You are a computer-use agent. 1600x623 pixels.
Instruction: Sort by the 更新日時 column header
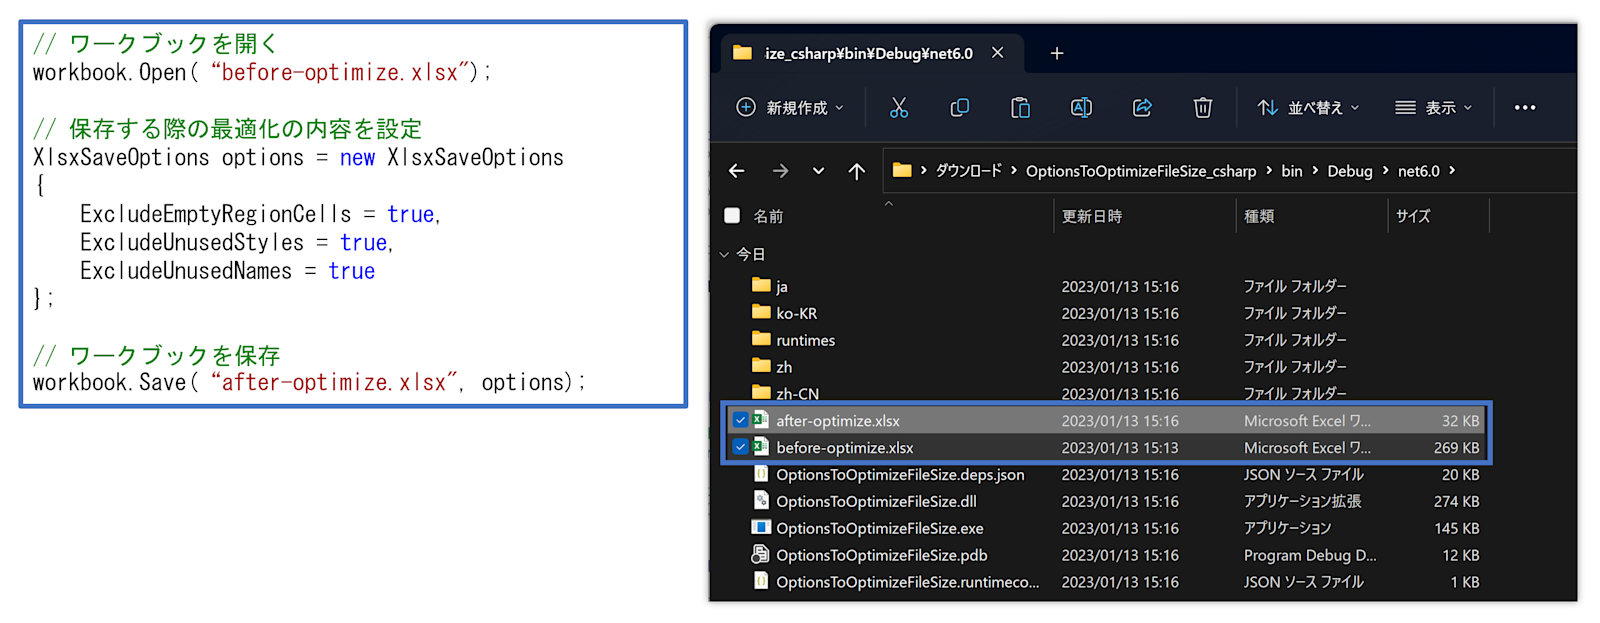1092,216
